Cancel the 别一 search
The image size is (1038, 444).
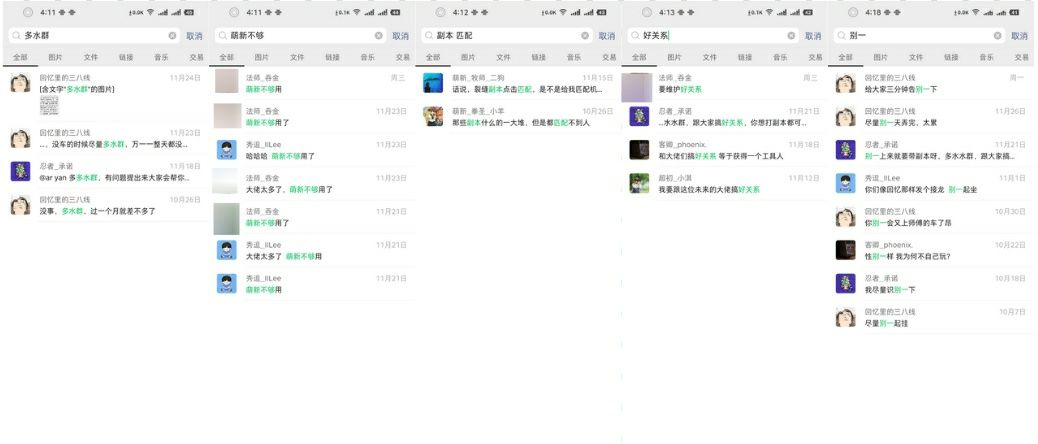(1019, 36)
